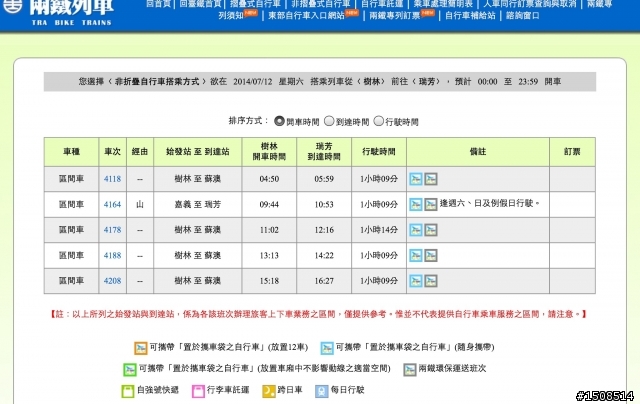The image size is (640, 404).
Task: Click grey legend icon for 兩鐵環保運送班次
Action: 410,369
